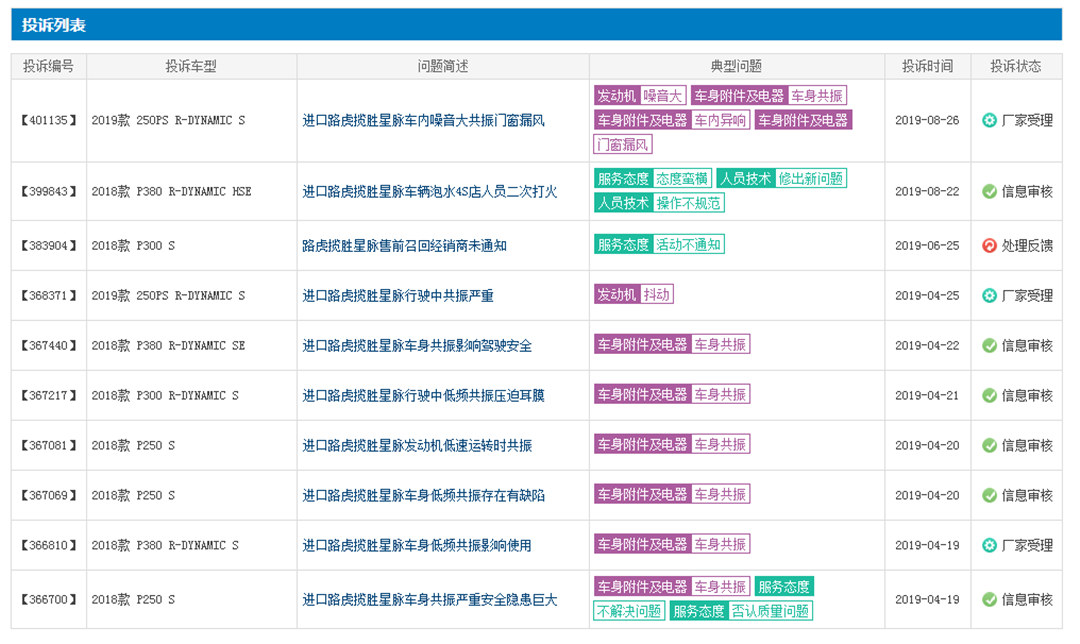Click the green 信息审核 checkmark icon for complaint 399843

pyautogui.click(x=989, y=191)
